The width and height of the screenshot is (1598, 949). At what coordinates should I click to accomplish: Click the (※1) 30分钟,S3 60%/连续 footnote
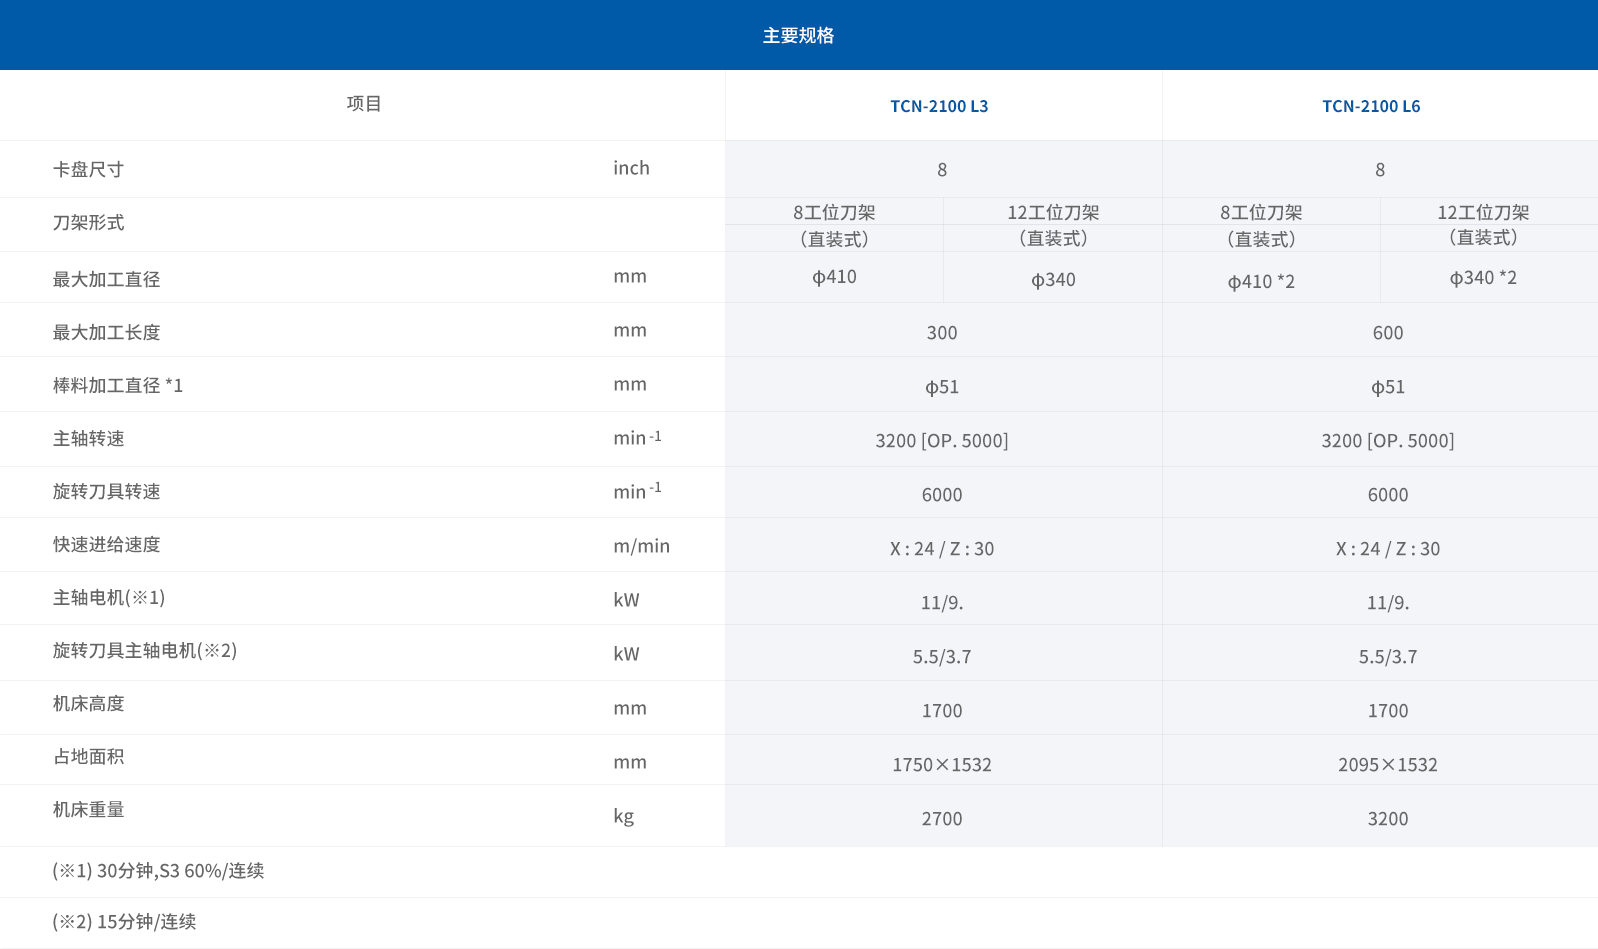tap(158, 871)
